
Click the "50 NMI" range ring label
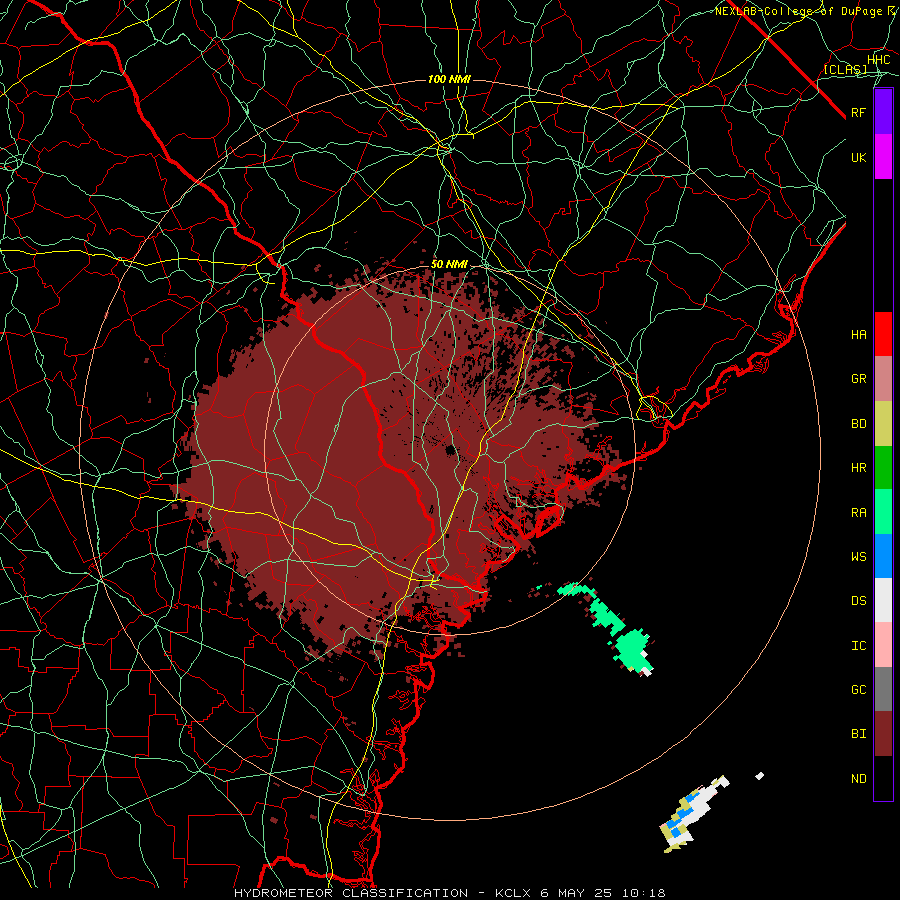tap(449, 264)
